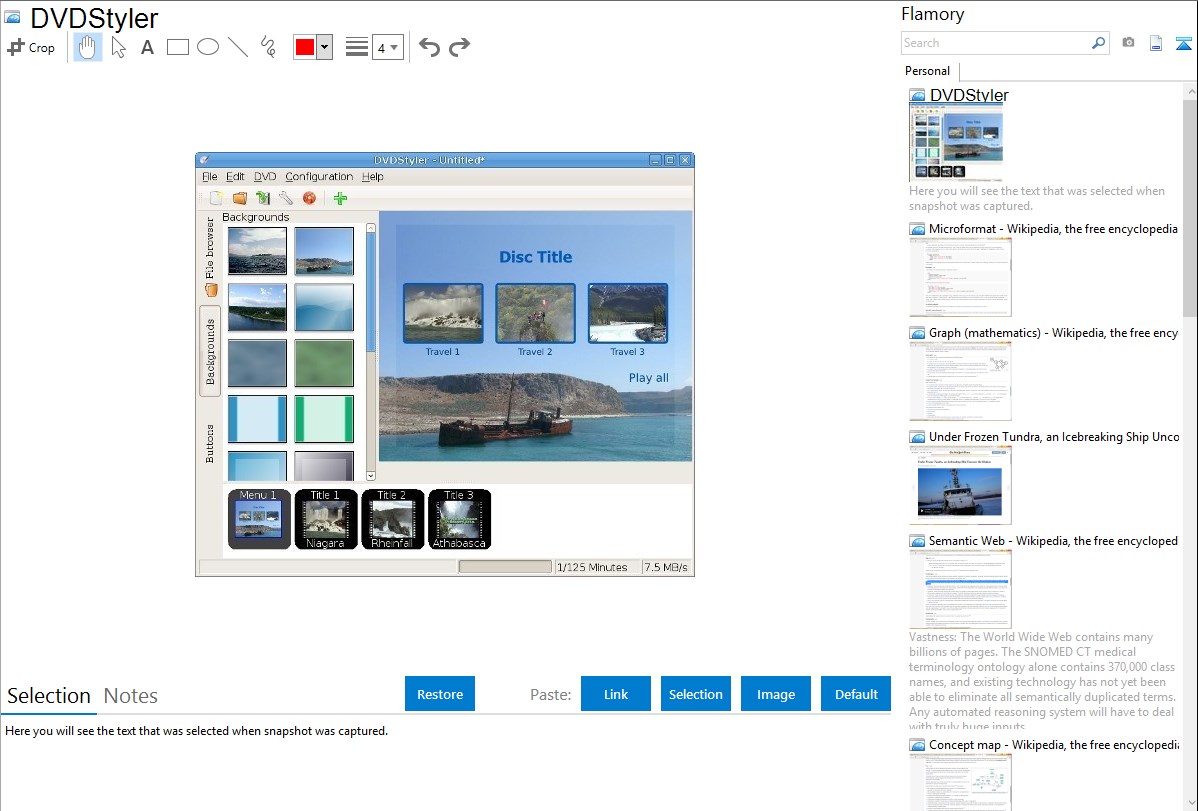Switch to the Selection tab
1198x811 pixels.
(49, 696)
